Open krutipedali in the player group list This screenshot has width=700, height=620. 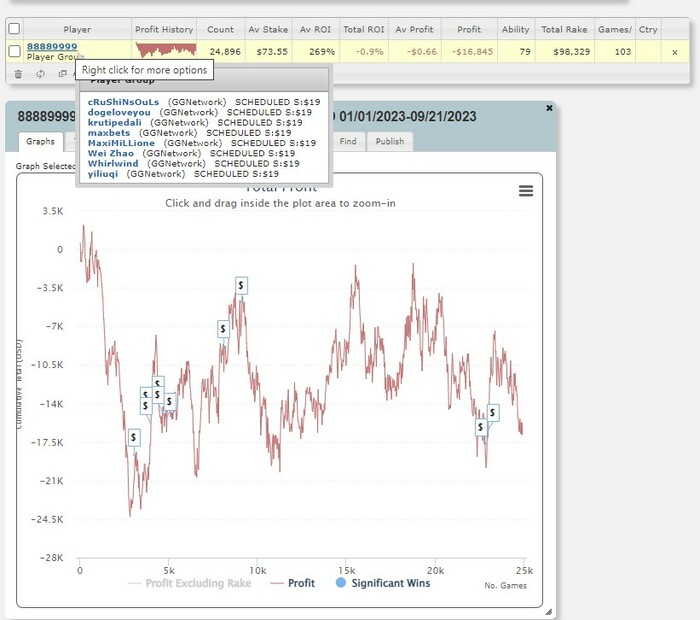point(115,123)
